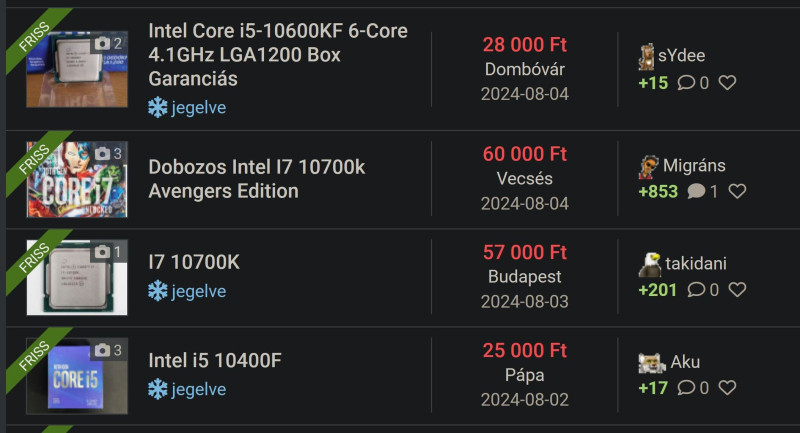Click the heart icon on Migráns' listing

(737, 191)
